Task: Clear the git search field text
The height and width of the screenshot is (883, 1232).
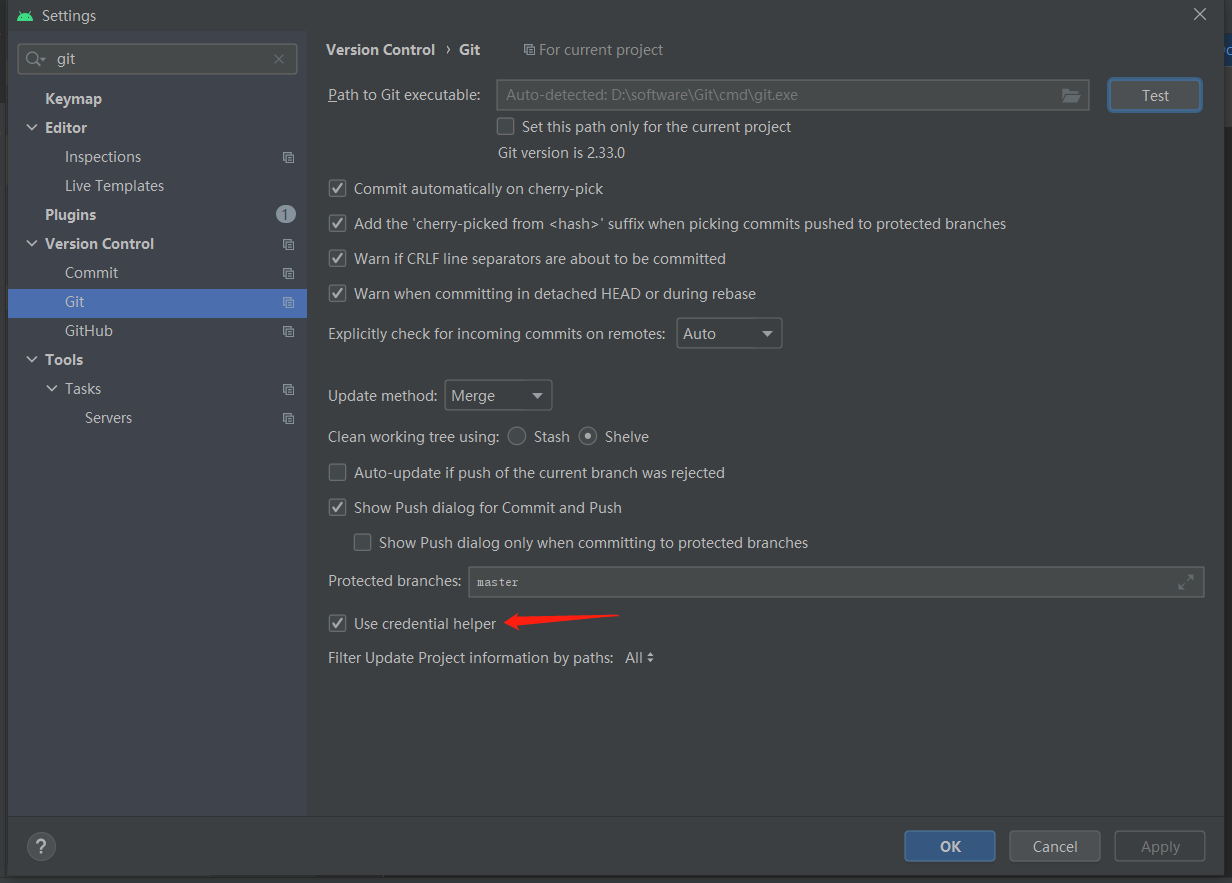Action: pos(279,59)
